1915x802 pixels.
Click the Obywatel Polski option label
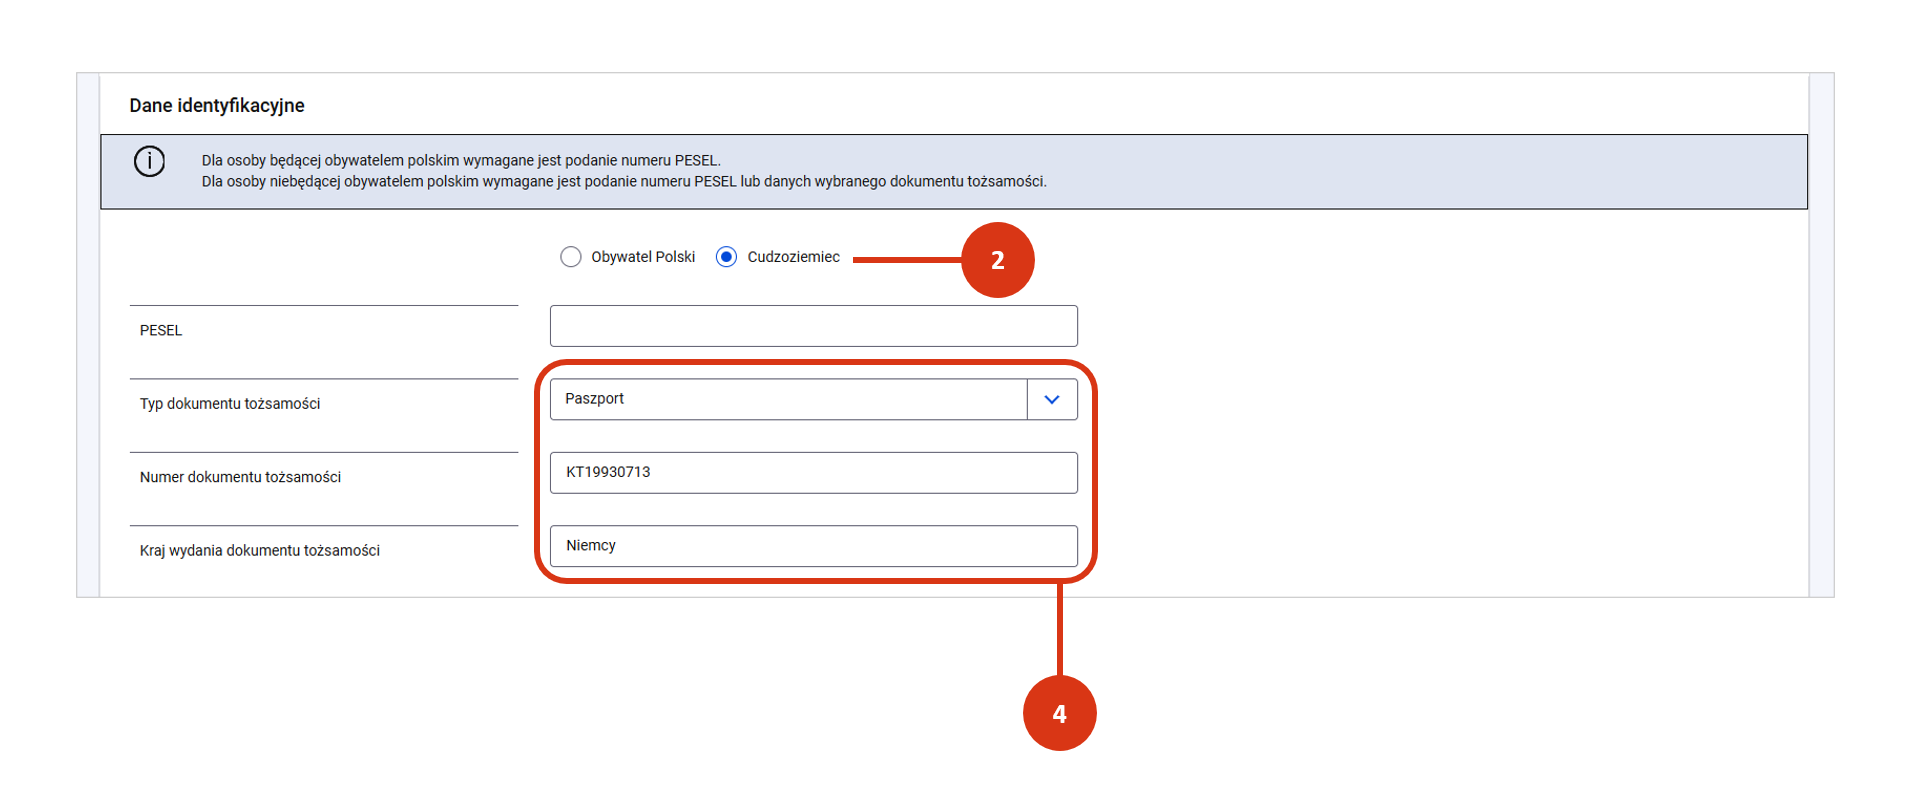(642, 257)
